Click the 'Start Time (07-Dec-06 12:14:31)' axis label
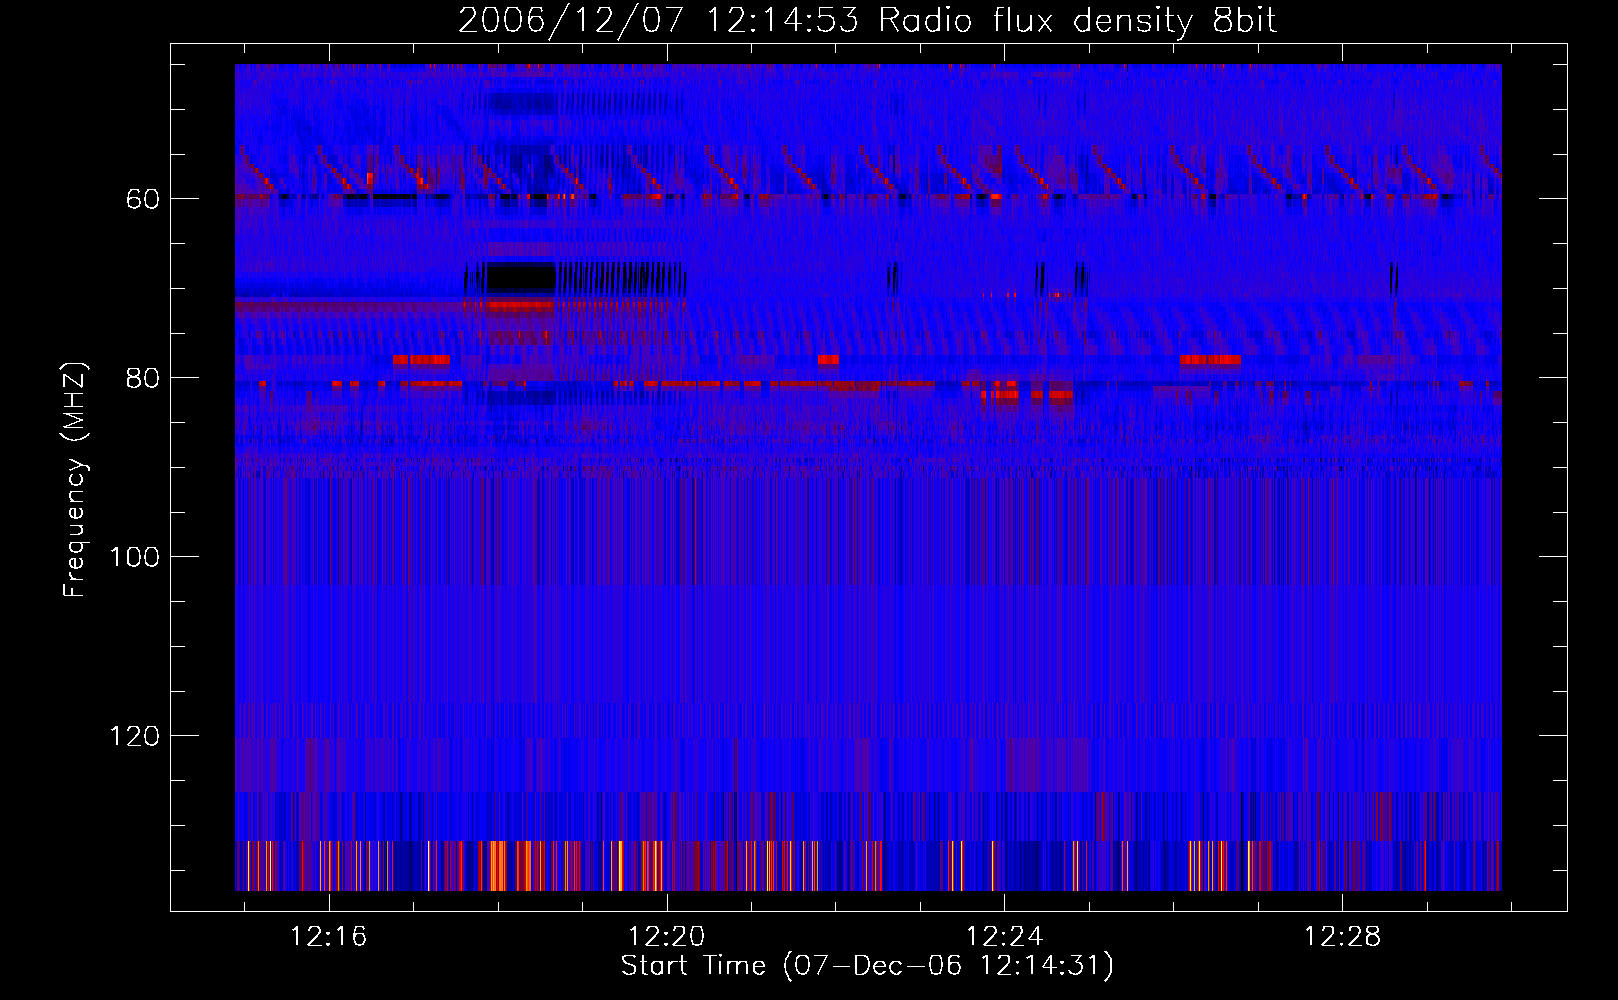 tap(867, 966)
